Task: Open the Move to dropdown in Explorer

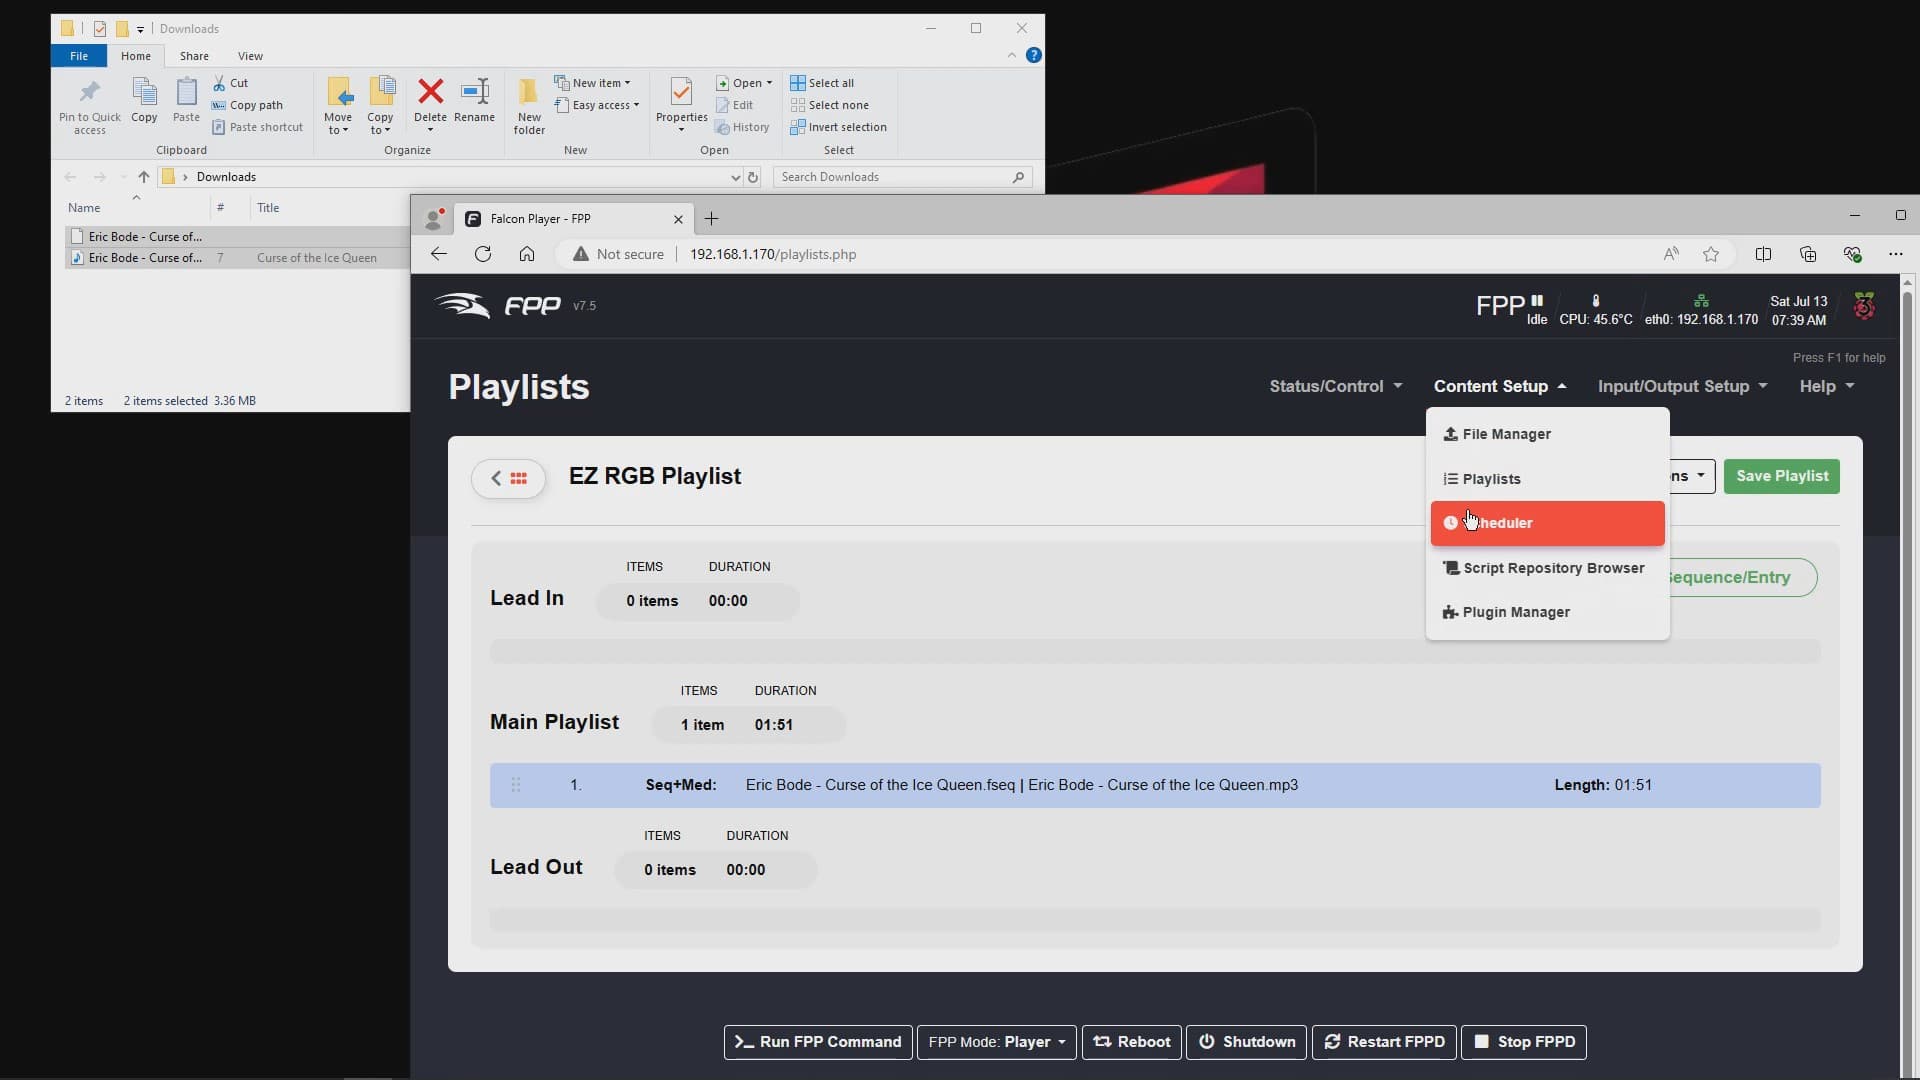Action: pyautogui.click(x=338, y=106)
